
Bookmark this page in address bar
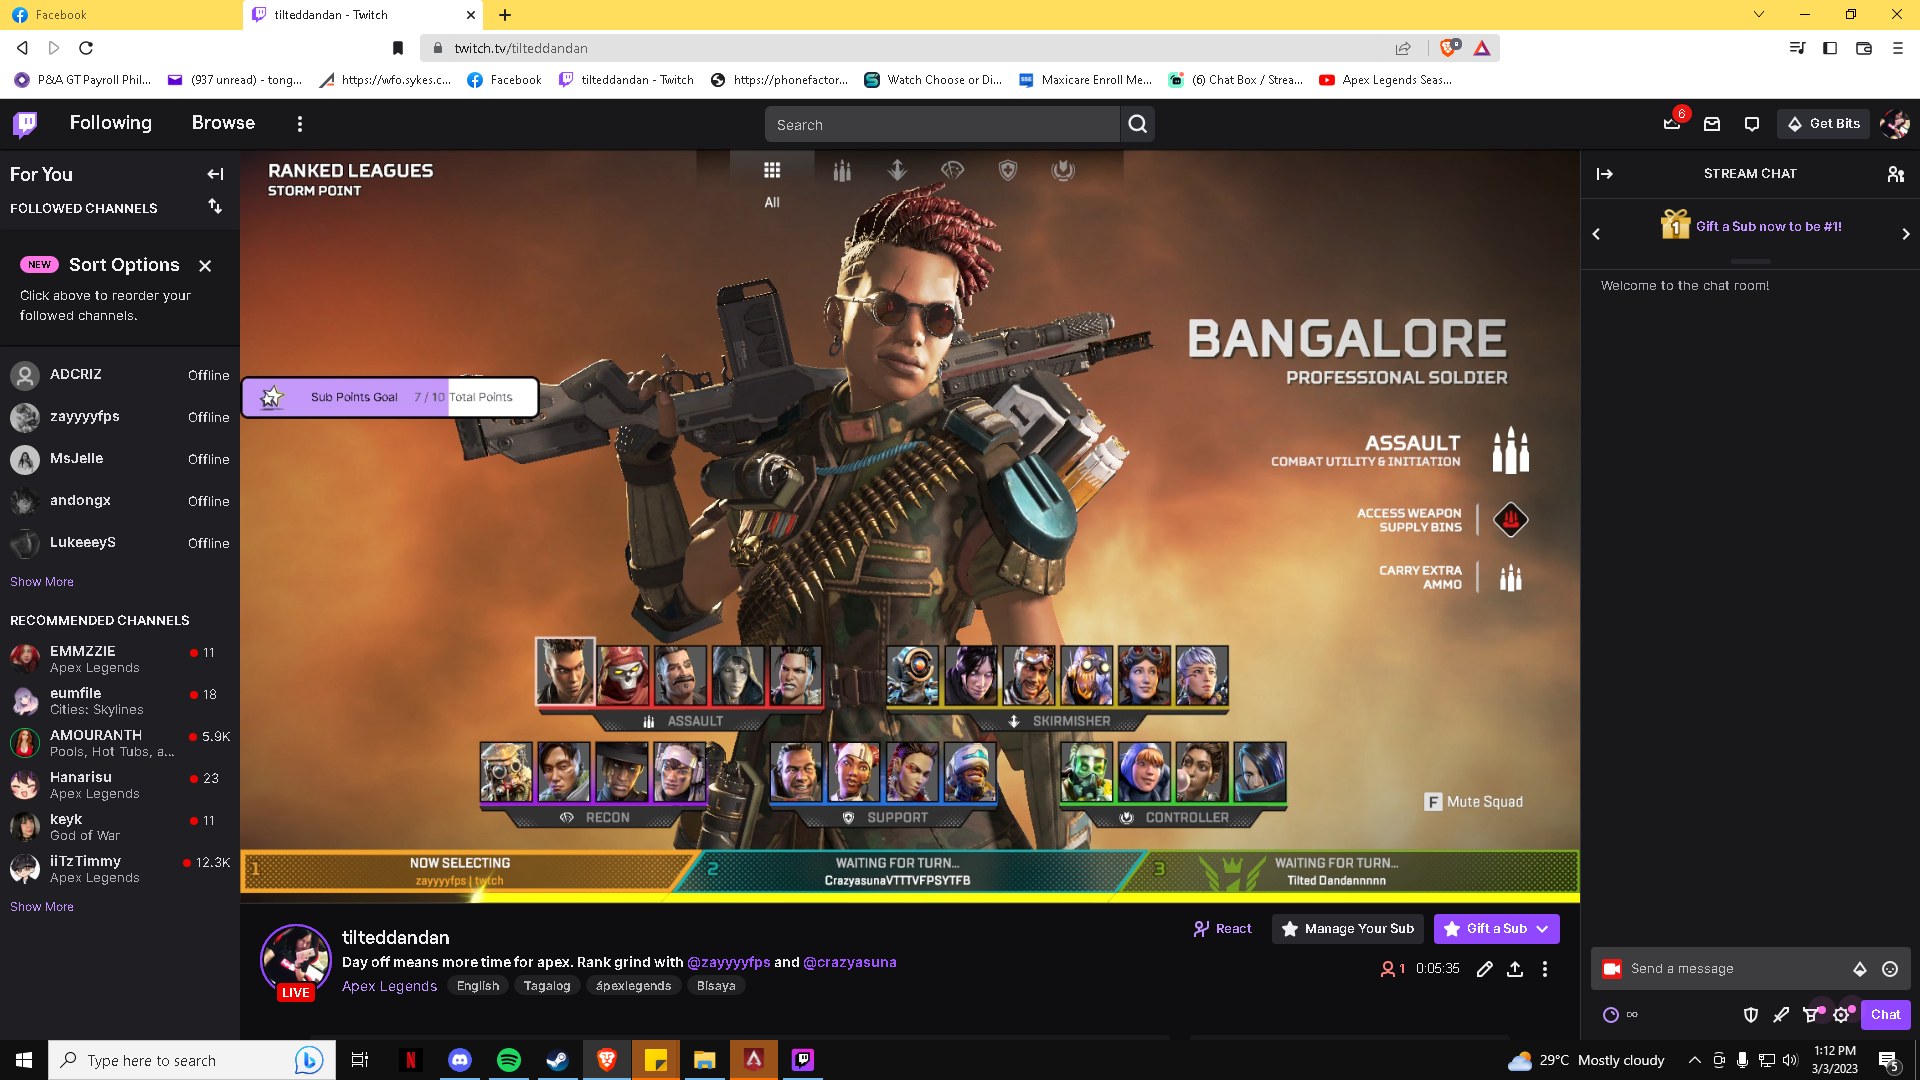coord(398,48)
